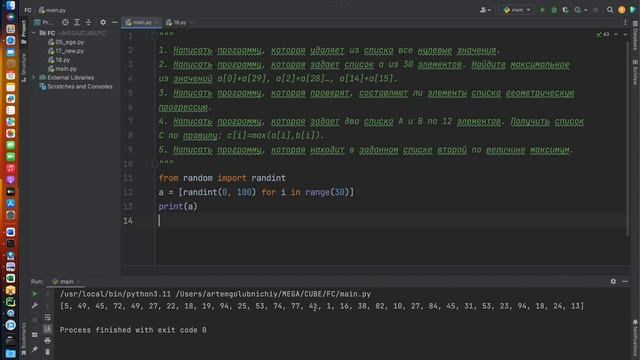Run with coverage icon in top toolbar

click(565, 10)
